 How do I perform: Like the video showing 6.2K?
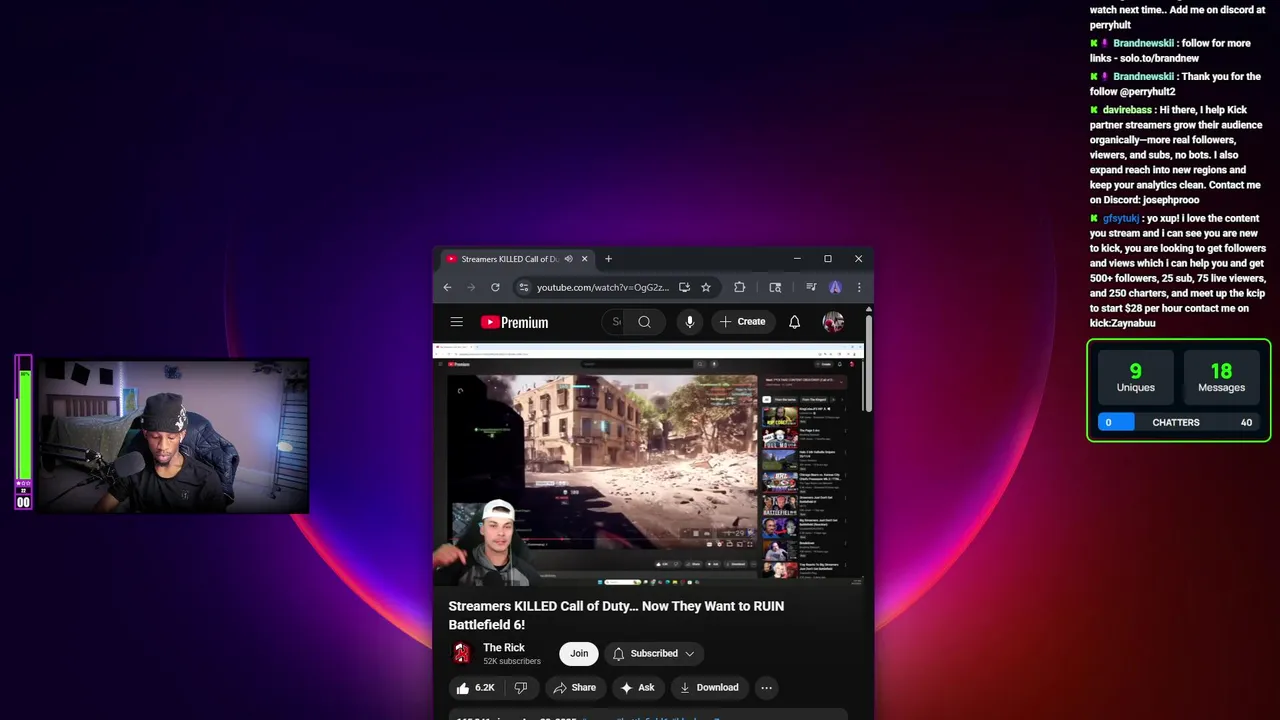(475, 688)
